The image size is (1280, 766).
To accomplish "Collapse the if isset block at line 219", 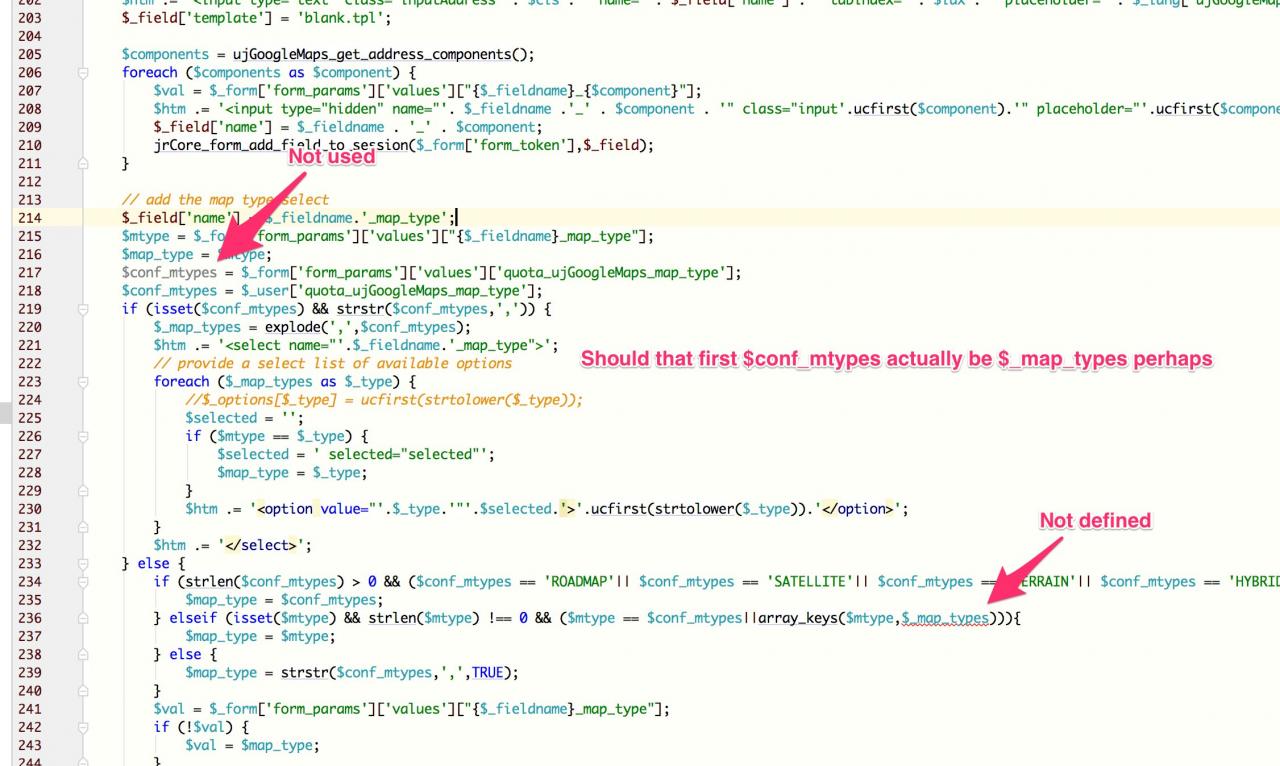I will 83,309.
